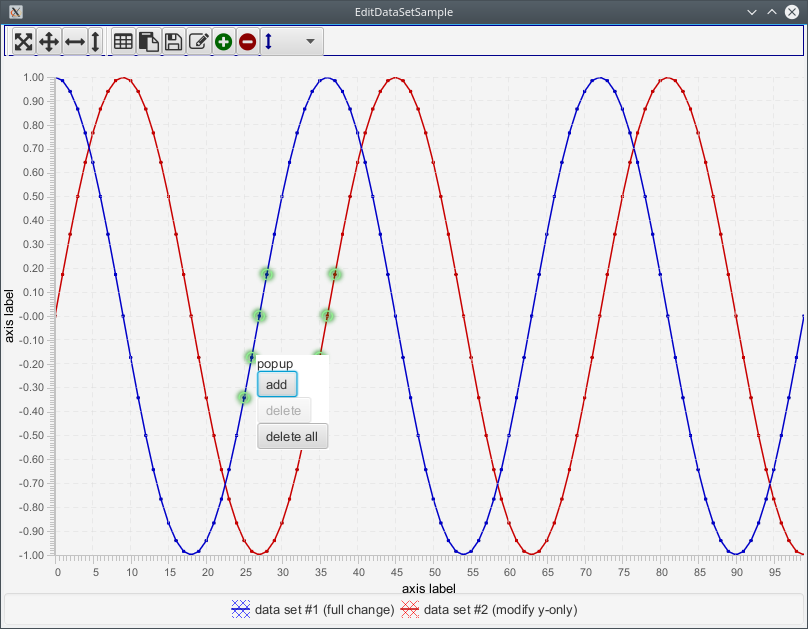This screenshot has width=808, height=629.
Task: Select highlighted blue point near y -0.35
Action: pos(244,397)
